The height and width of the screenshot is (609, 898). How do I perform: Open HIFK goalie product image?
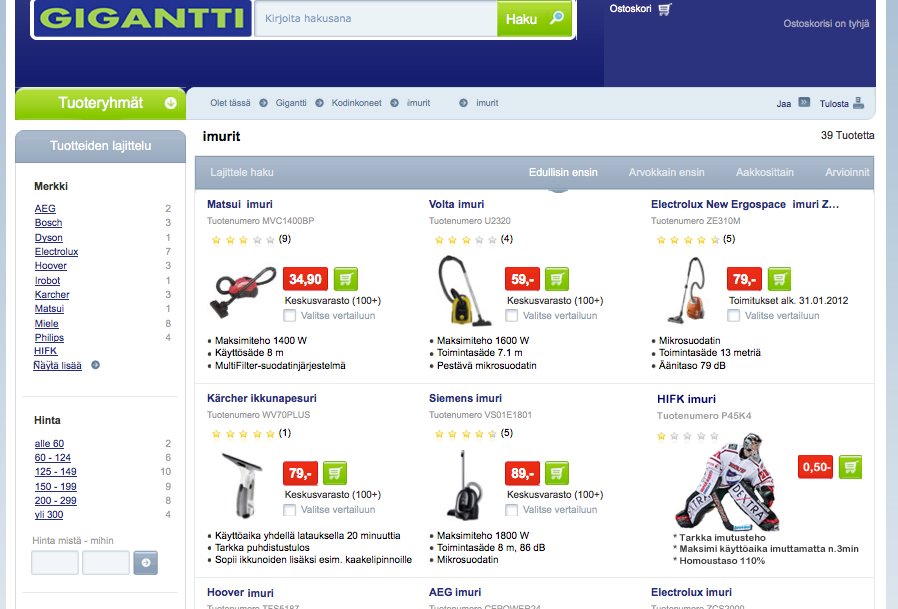(x=728, y=481)
